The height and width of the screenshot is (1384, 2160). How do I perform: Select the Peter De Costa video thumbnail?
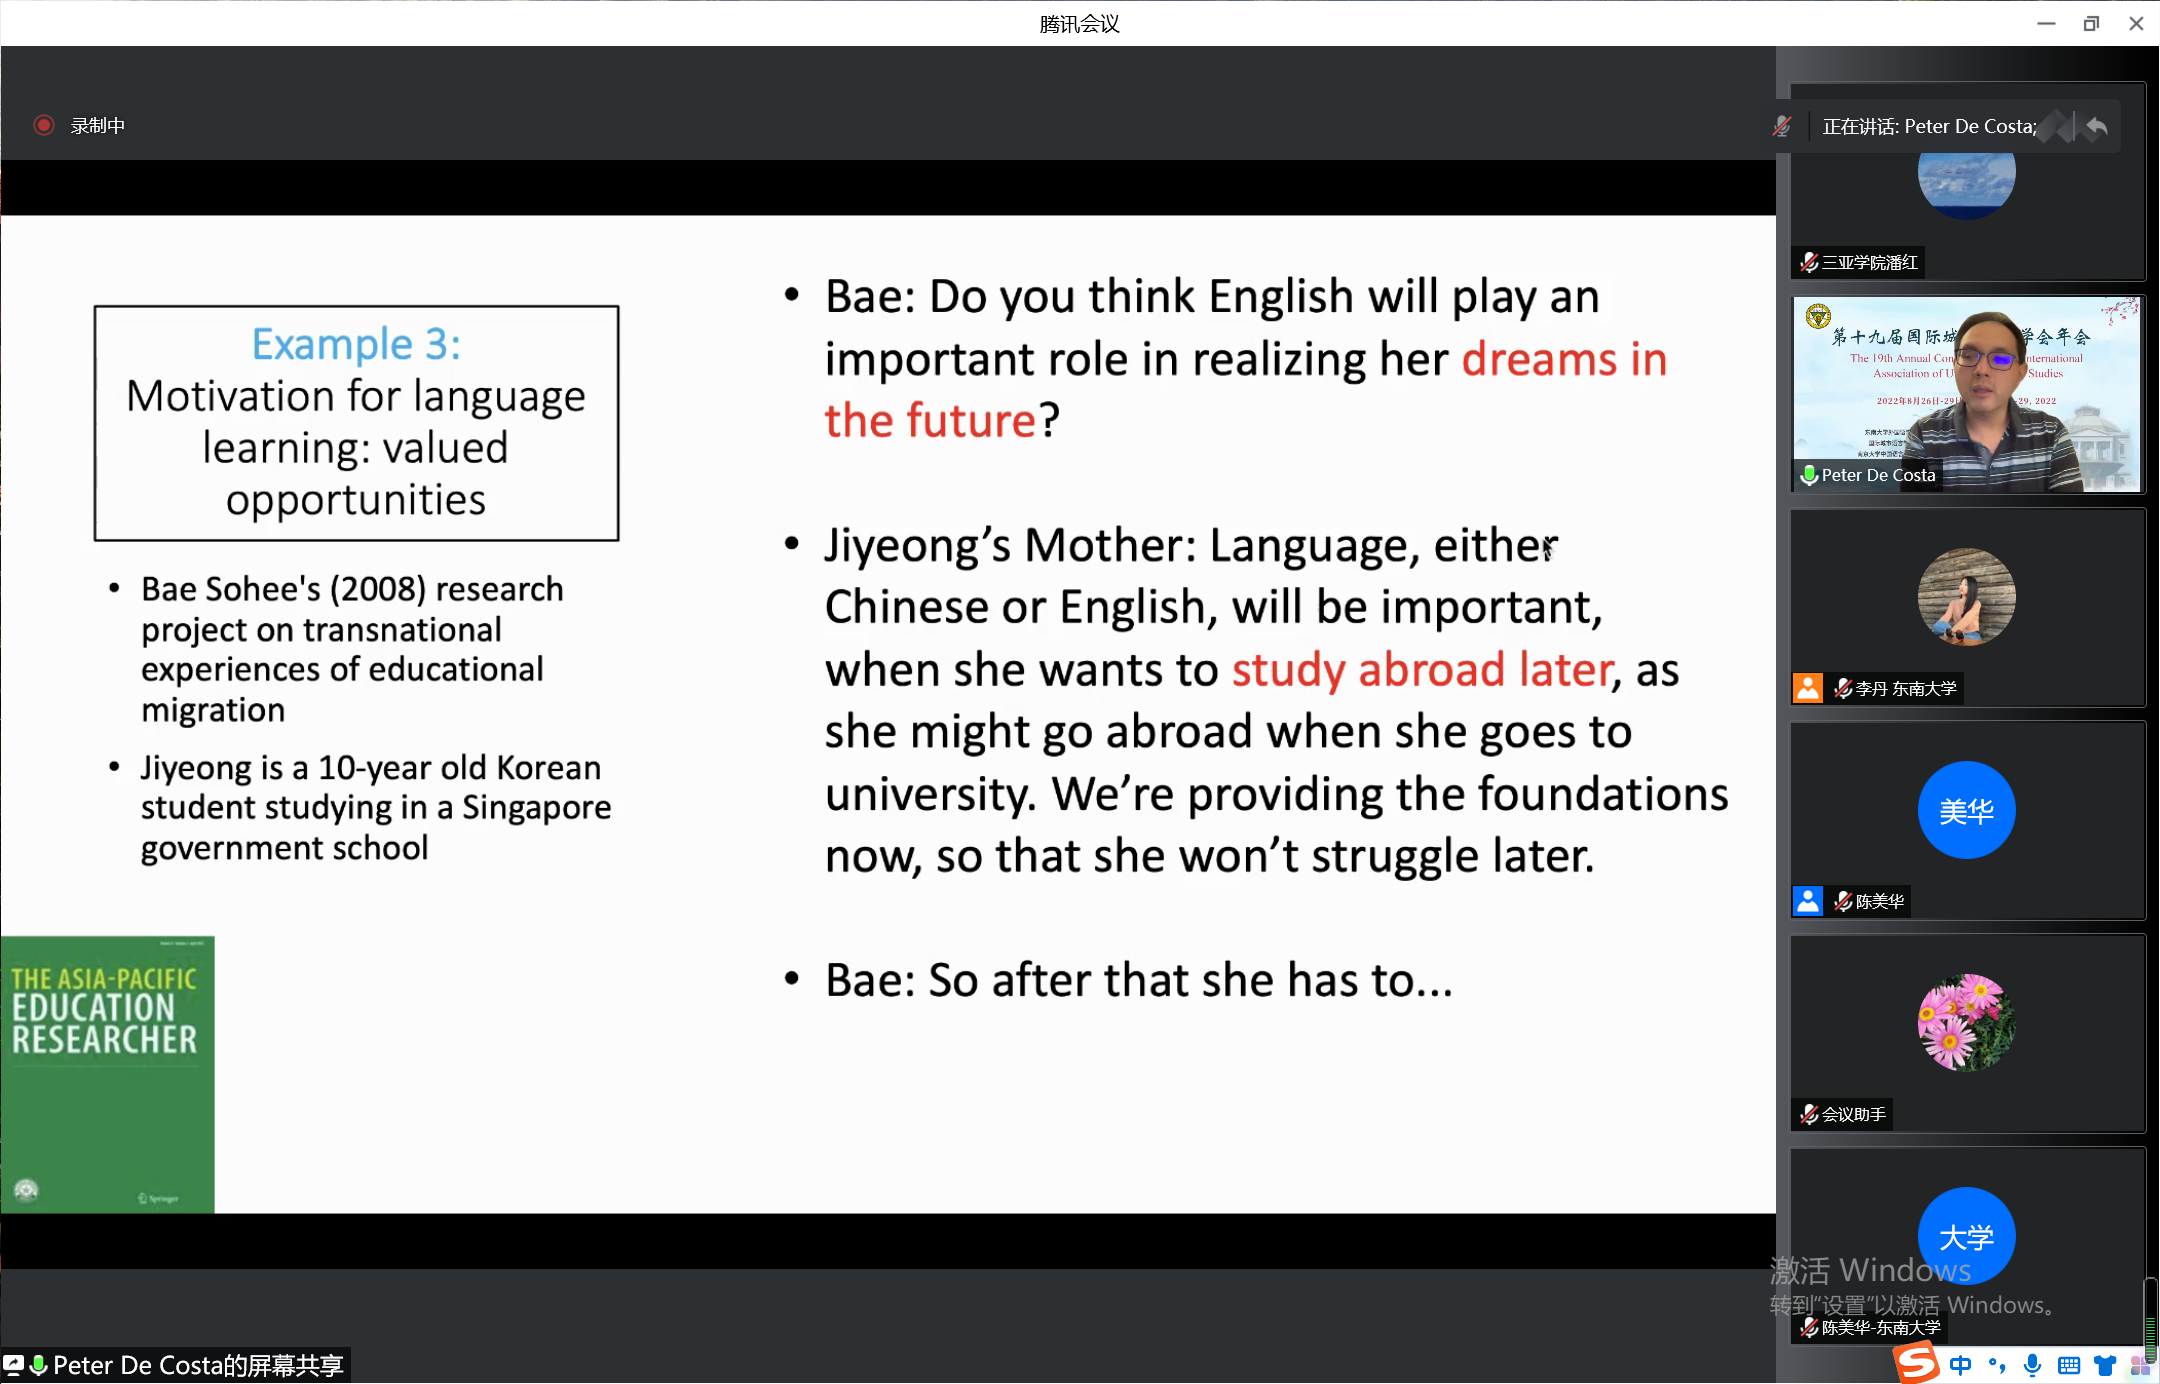point(1966,393)
